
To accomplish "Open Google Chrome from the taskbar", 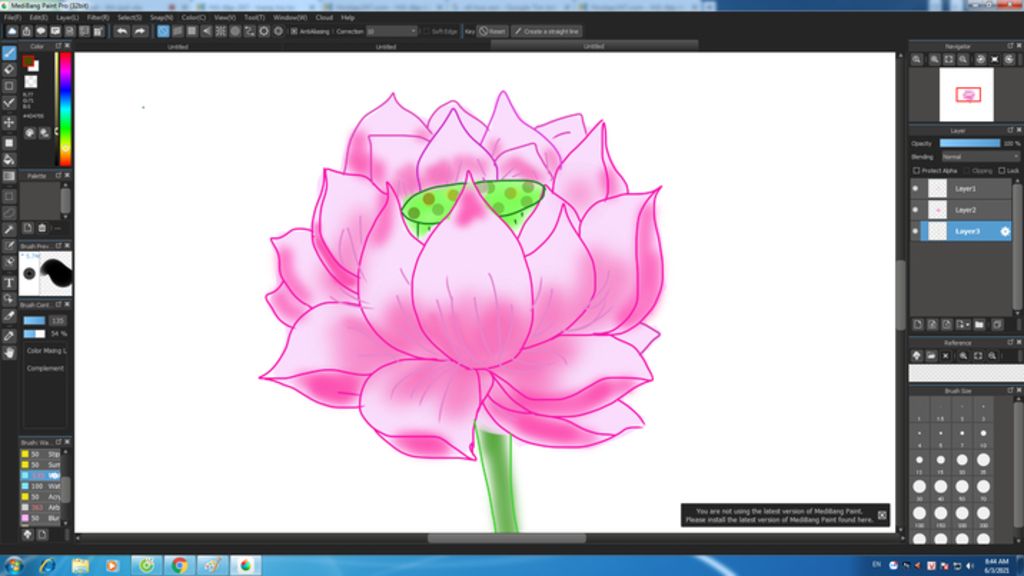I will pyautogui.click(x=179, y=565).
